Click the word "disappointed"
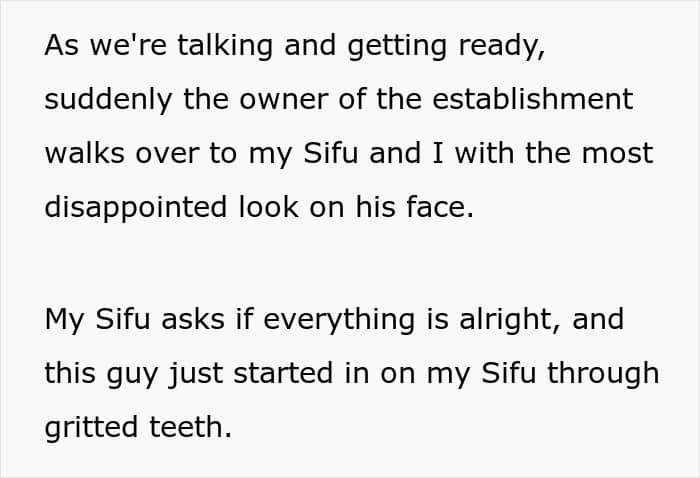Screen dimensions: 700x478 pyautogui.click(x=136, y=208)
